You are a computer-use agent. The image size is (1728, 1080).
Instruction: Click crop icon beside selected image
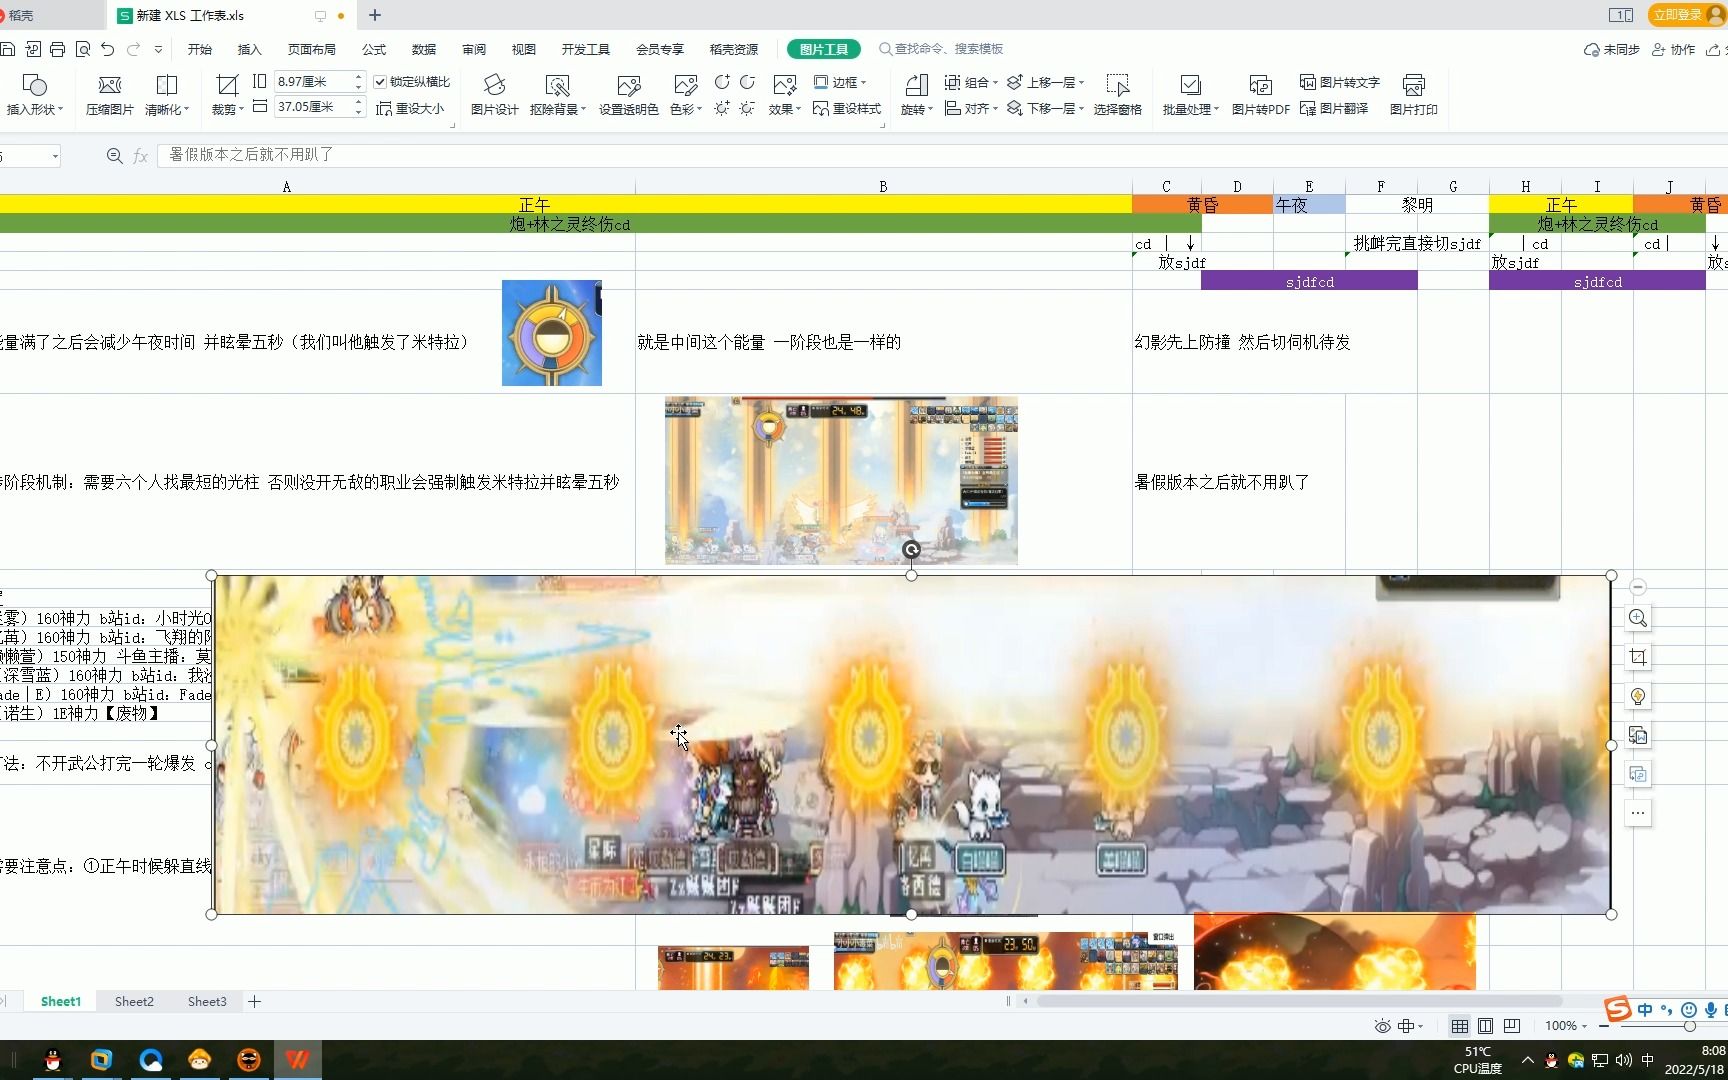tap(1638, 657)
